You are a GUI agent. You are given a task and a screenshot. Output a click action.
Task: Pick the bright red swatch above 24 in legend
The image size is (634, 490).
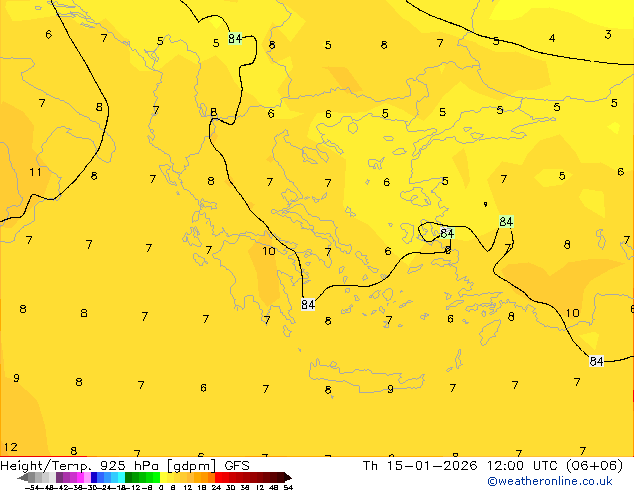(218, 477)
